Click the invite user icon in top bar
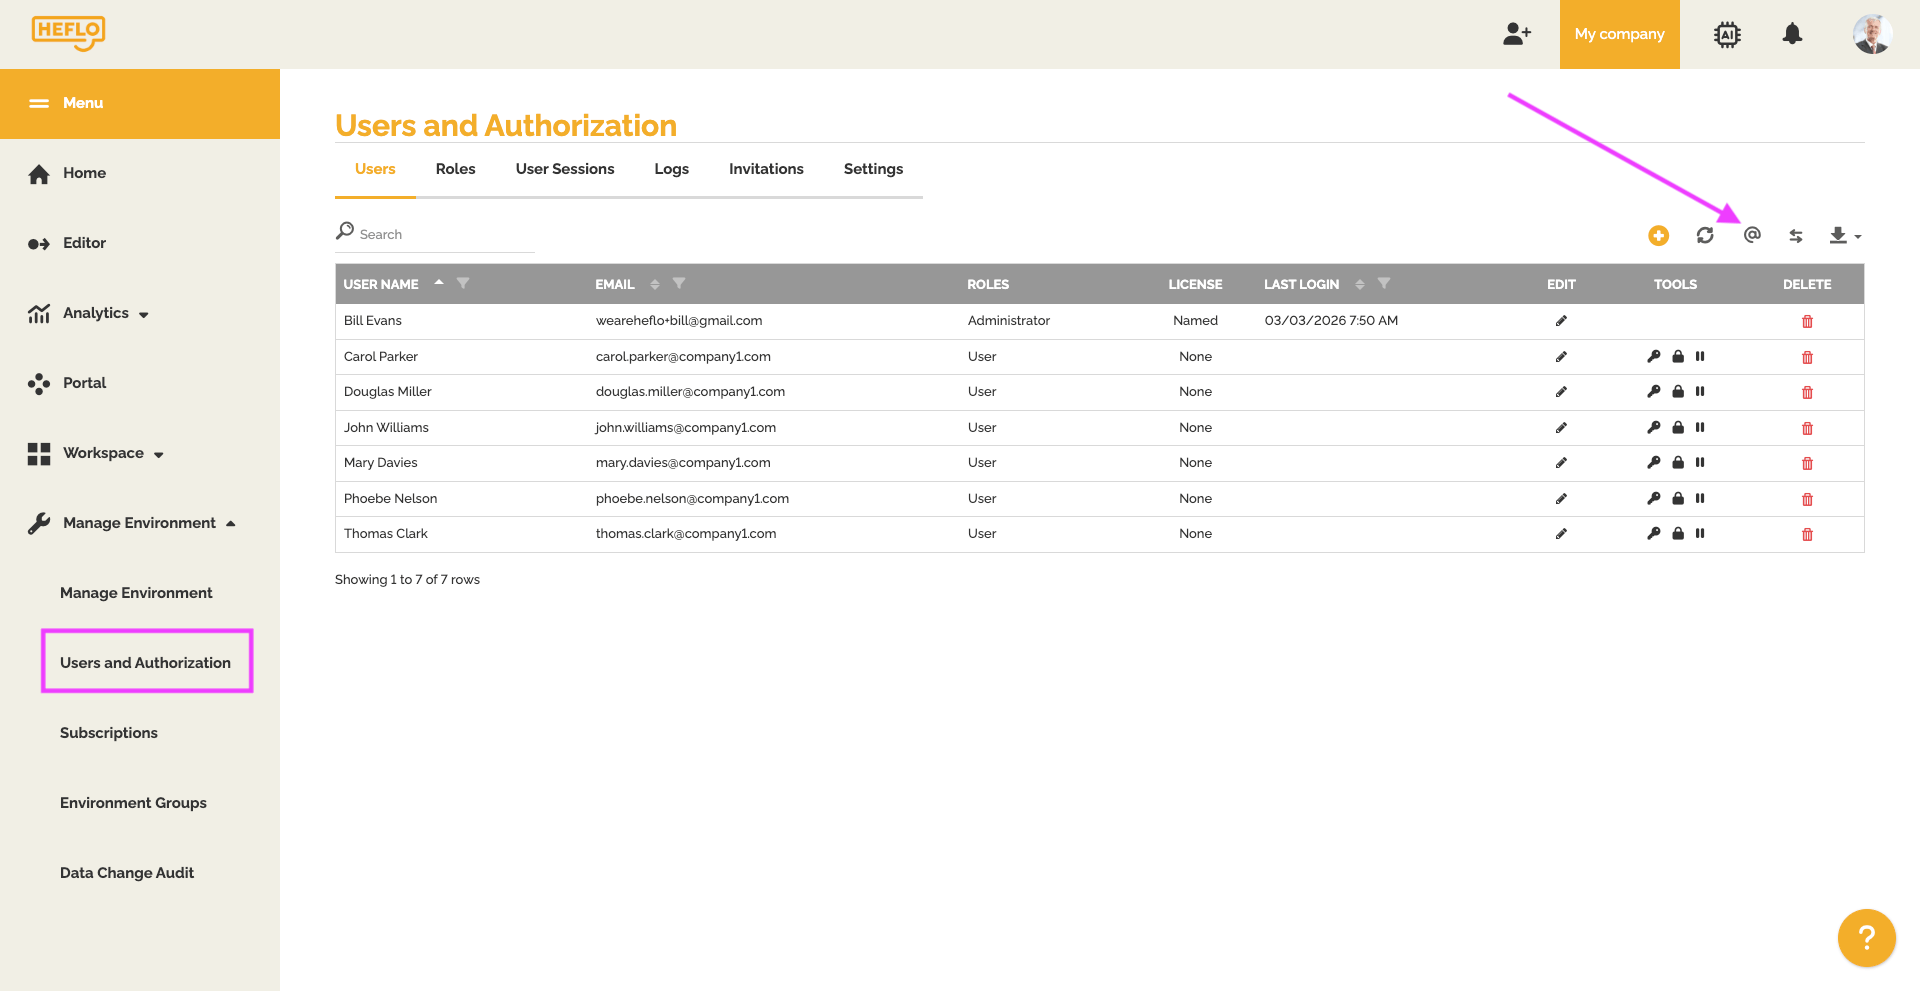The width and height of the screenshot is (1920, 991). 1517,34
